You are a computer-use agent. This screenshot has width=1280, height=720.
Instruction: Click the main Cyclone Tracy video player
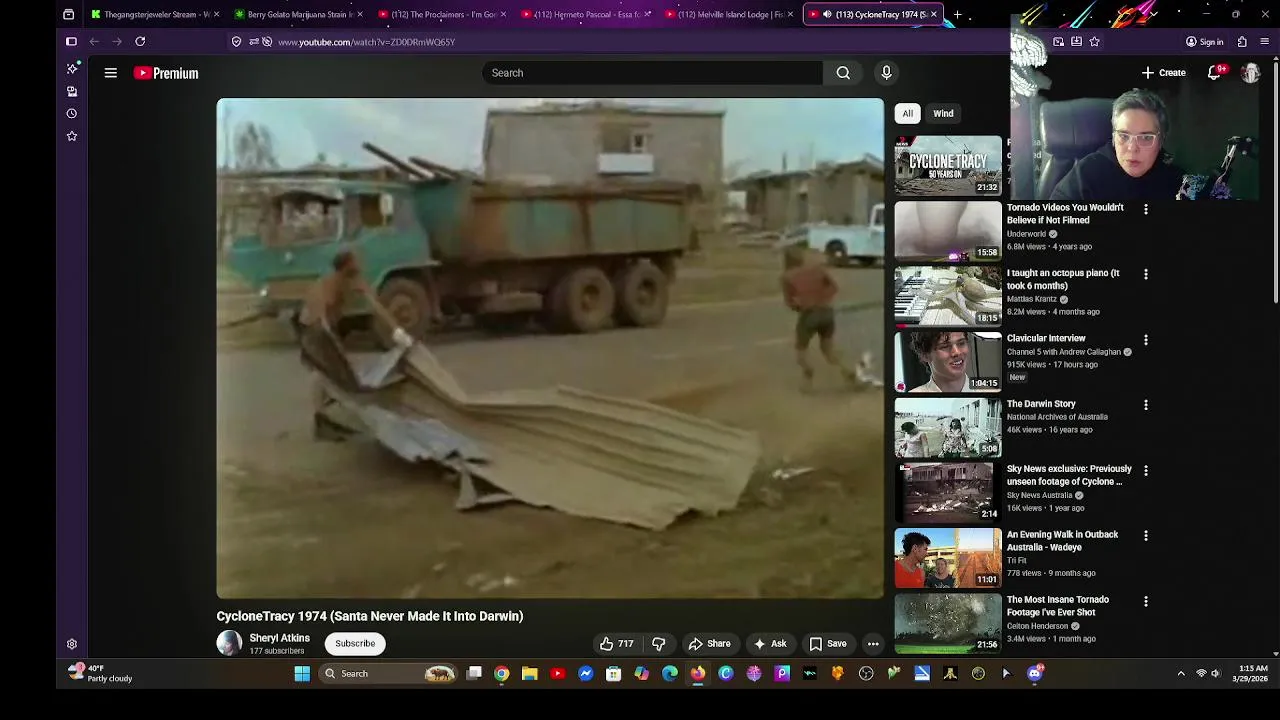tap(550, 348)
